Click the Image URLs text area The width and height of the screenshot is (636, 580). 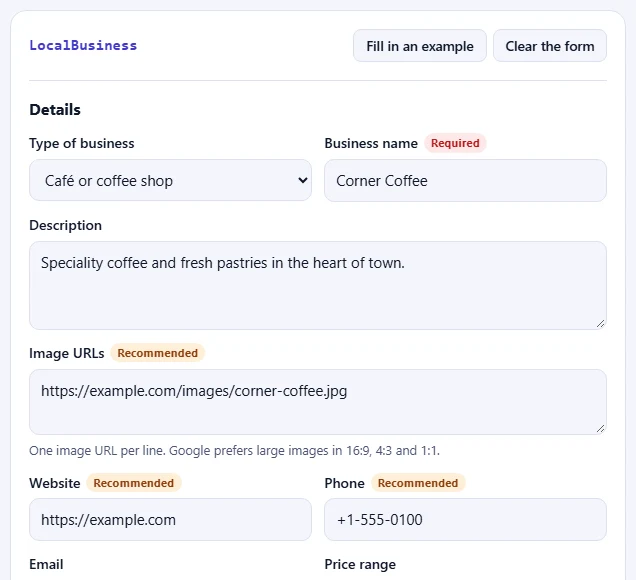tap(318, 402)
